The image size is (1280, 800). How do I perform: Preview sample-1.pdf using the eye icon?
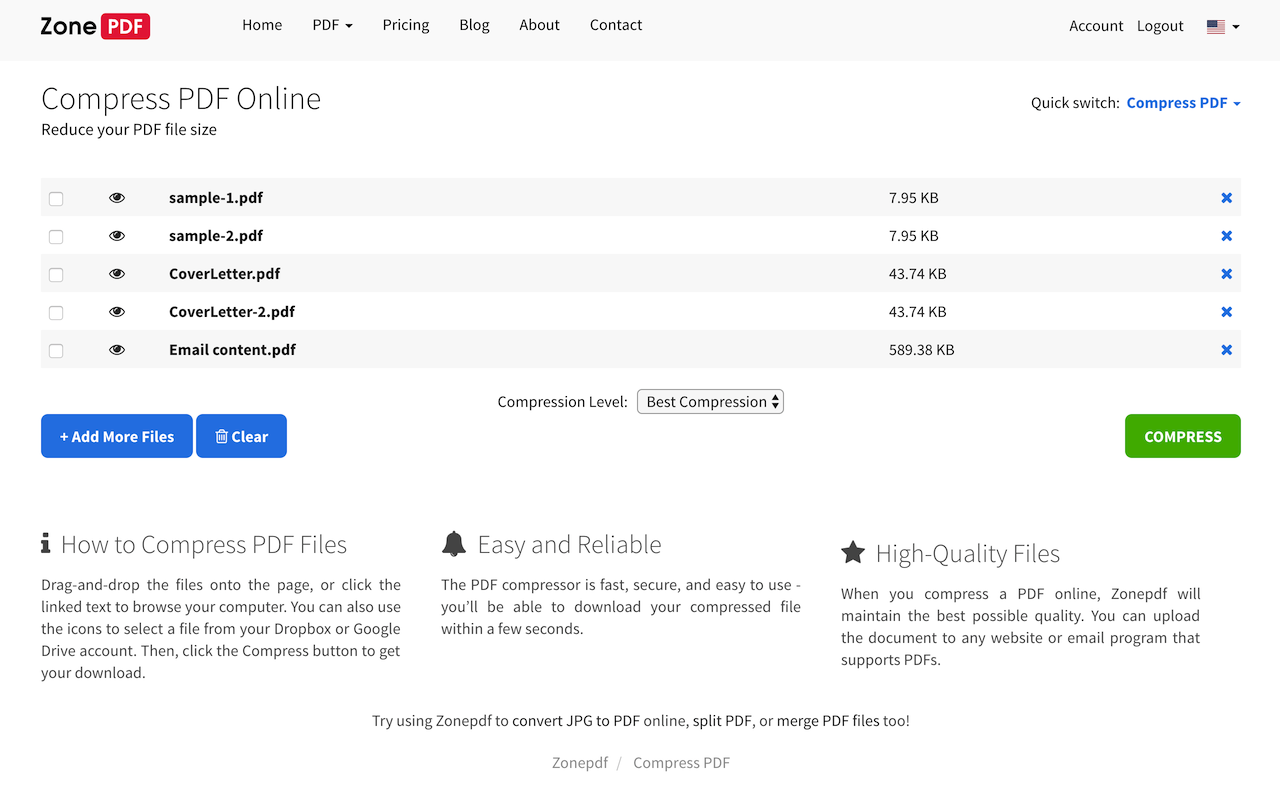(x=117, y=197)
